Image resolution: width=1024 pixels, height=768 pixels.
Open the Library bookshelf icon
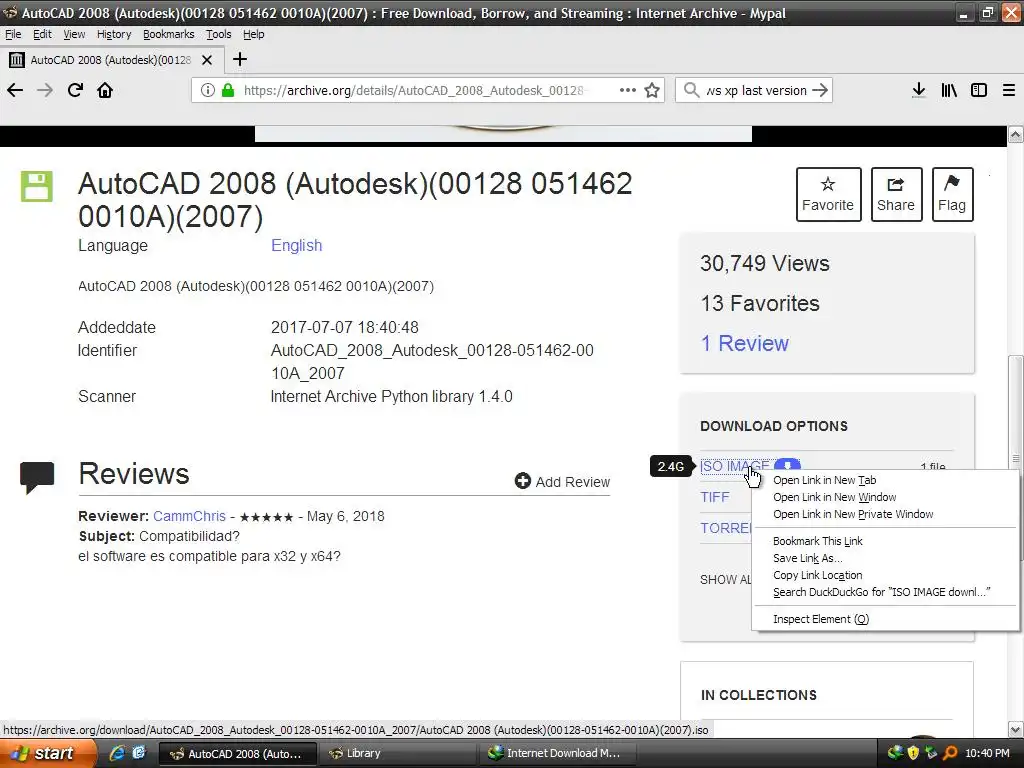[x=949, y=90]
